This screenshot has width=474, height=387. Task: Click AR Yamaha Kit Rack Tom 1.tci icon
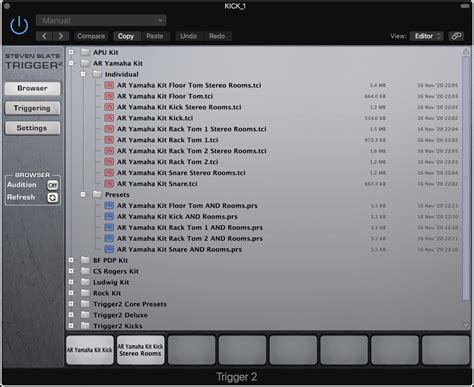tap(109, 140)
